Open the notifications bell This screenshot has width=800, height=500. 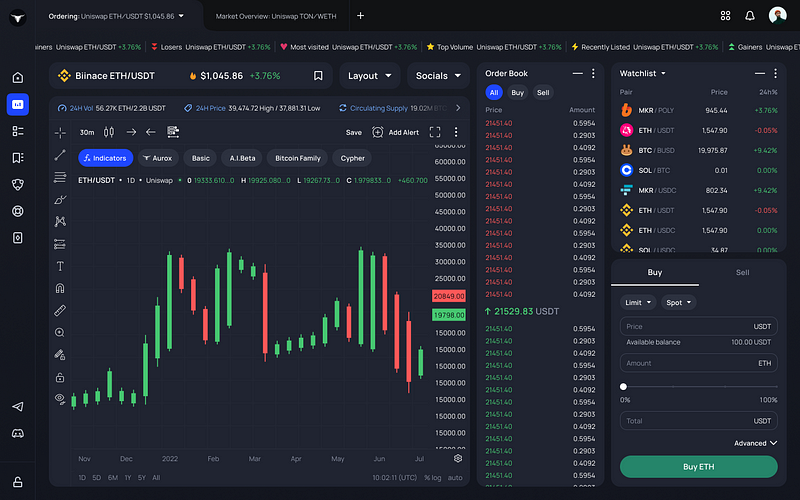749,16
